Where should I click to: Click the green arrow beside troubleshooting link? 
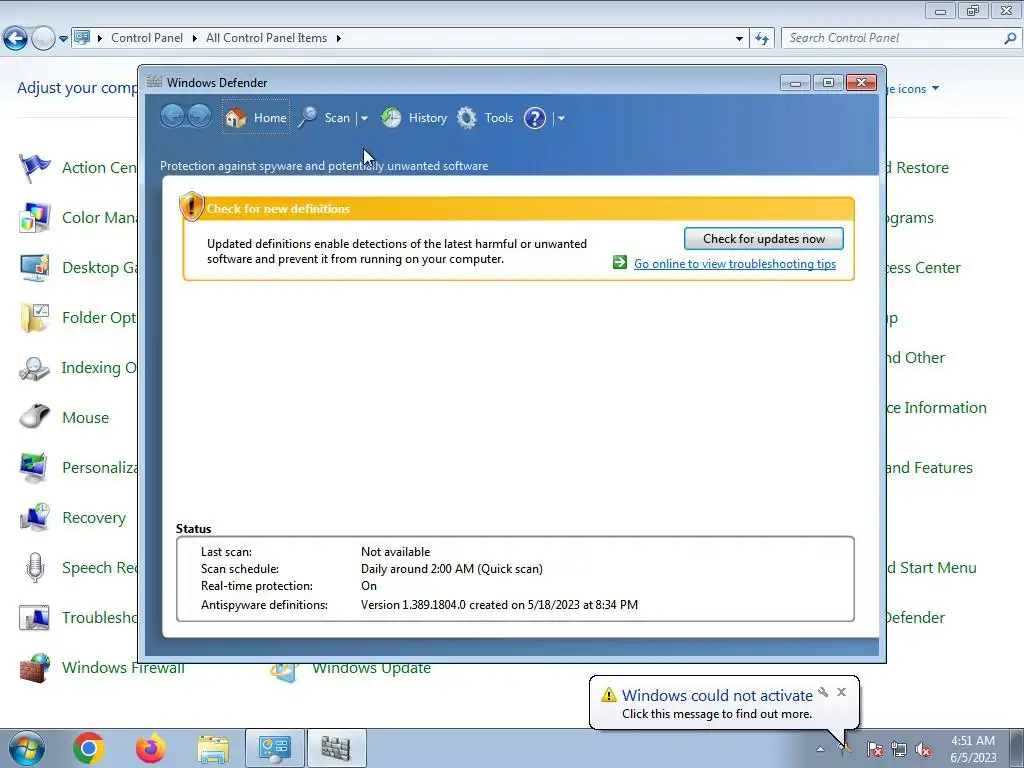tap(620, 263)
